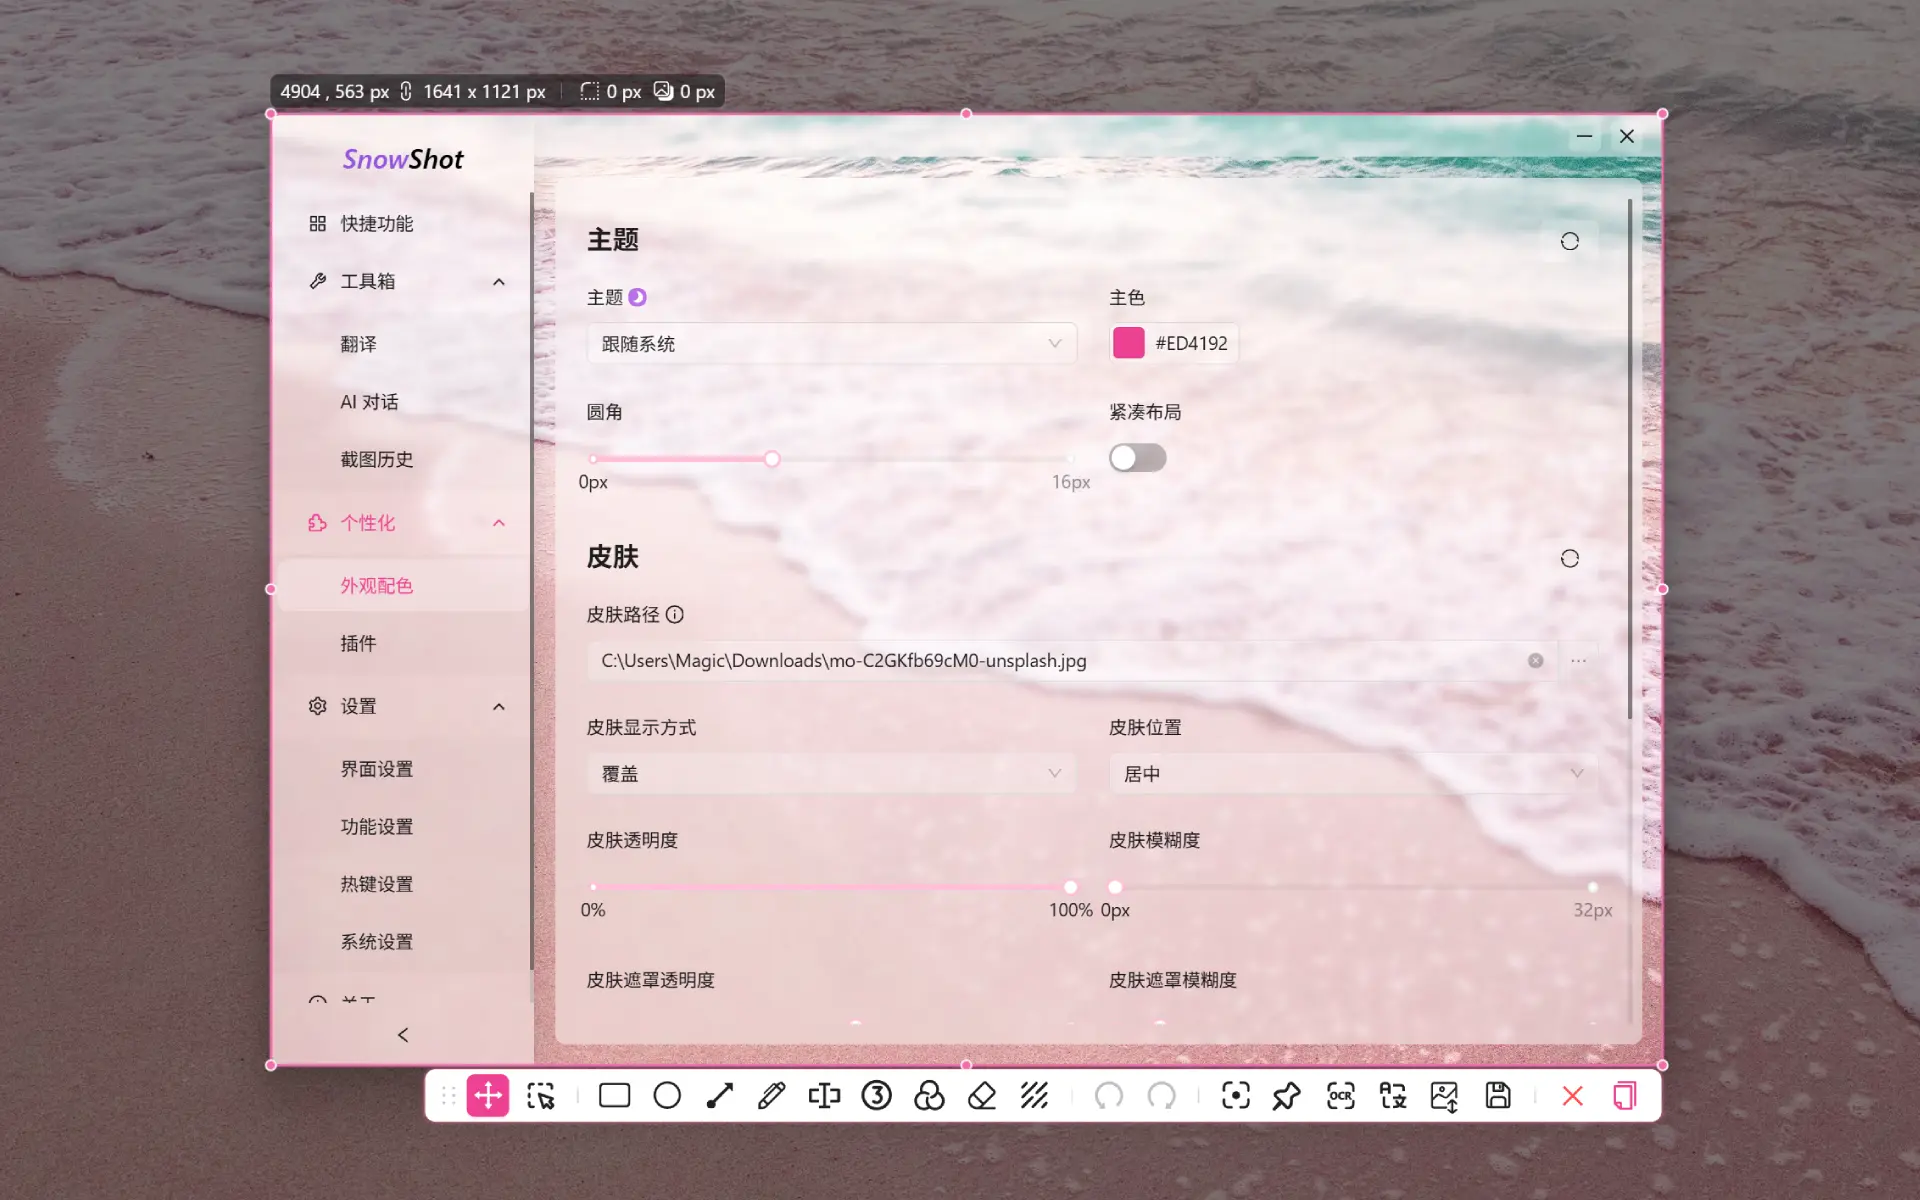Select the mosaic blur tool

coord(1035,1096)
